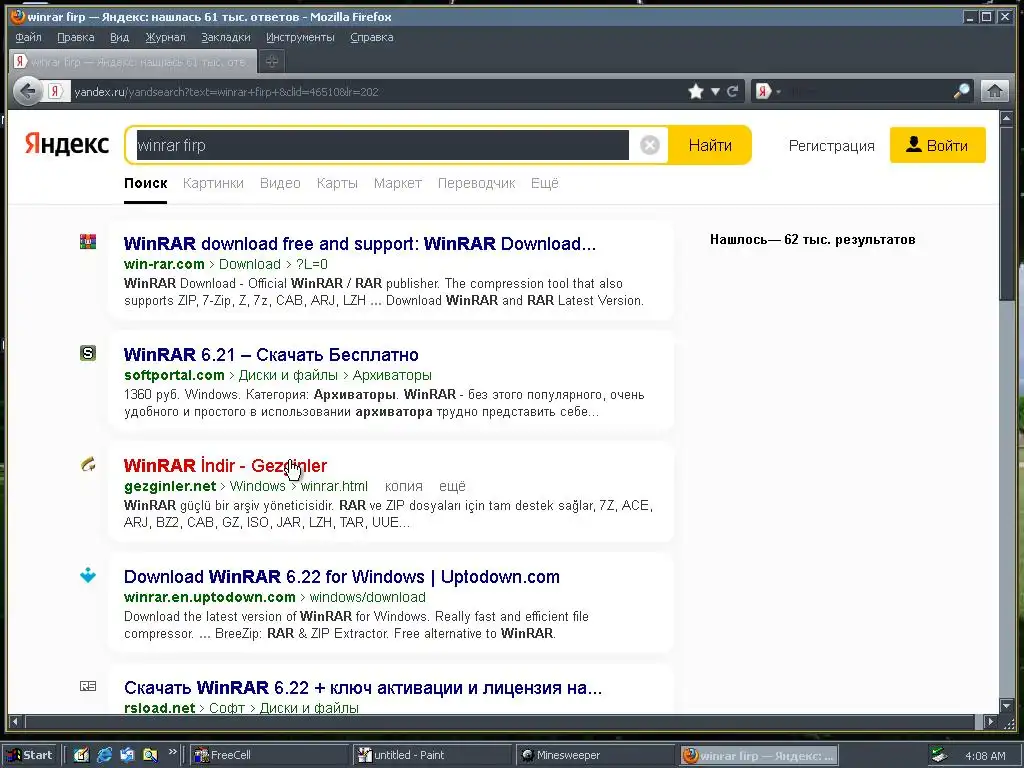Viewport: 1024px width, 768px height.
Task: Select the winrar firp Yandex tab
Action: click(133, 62)
